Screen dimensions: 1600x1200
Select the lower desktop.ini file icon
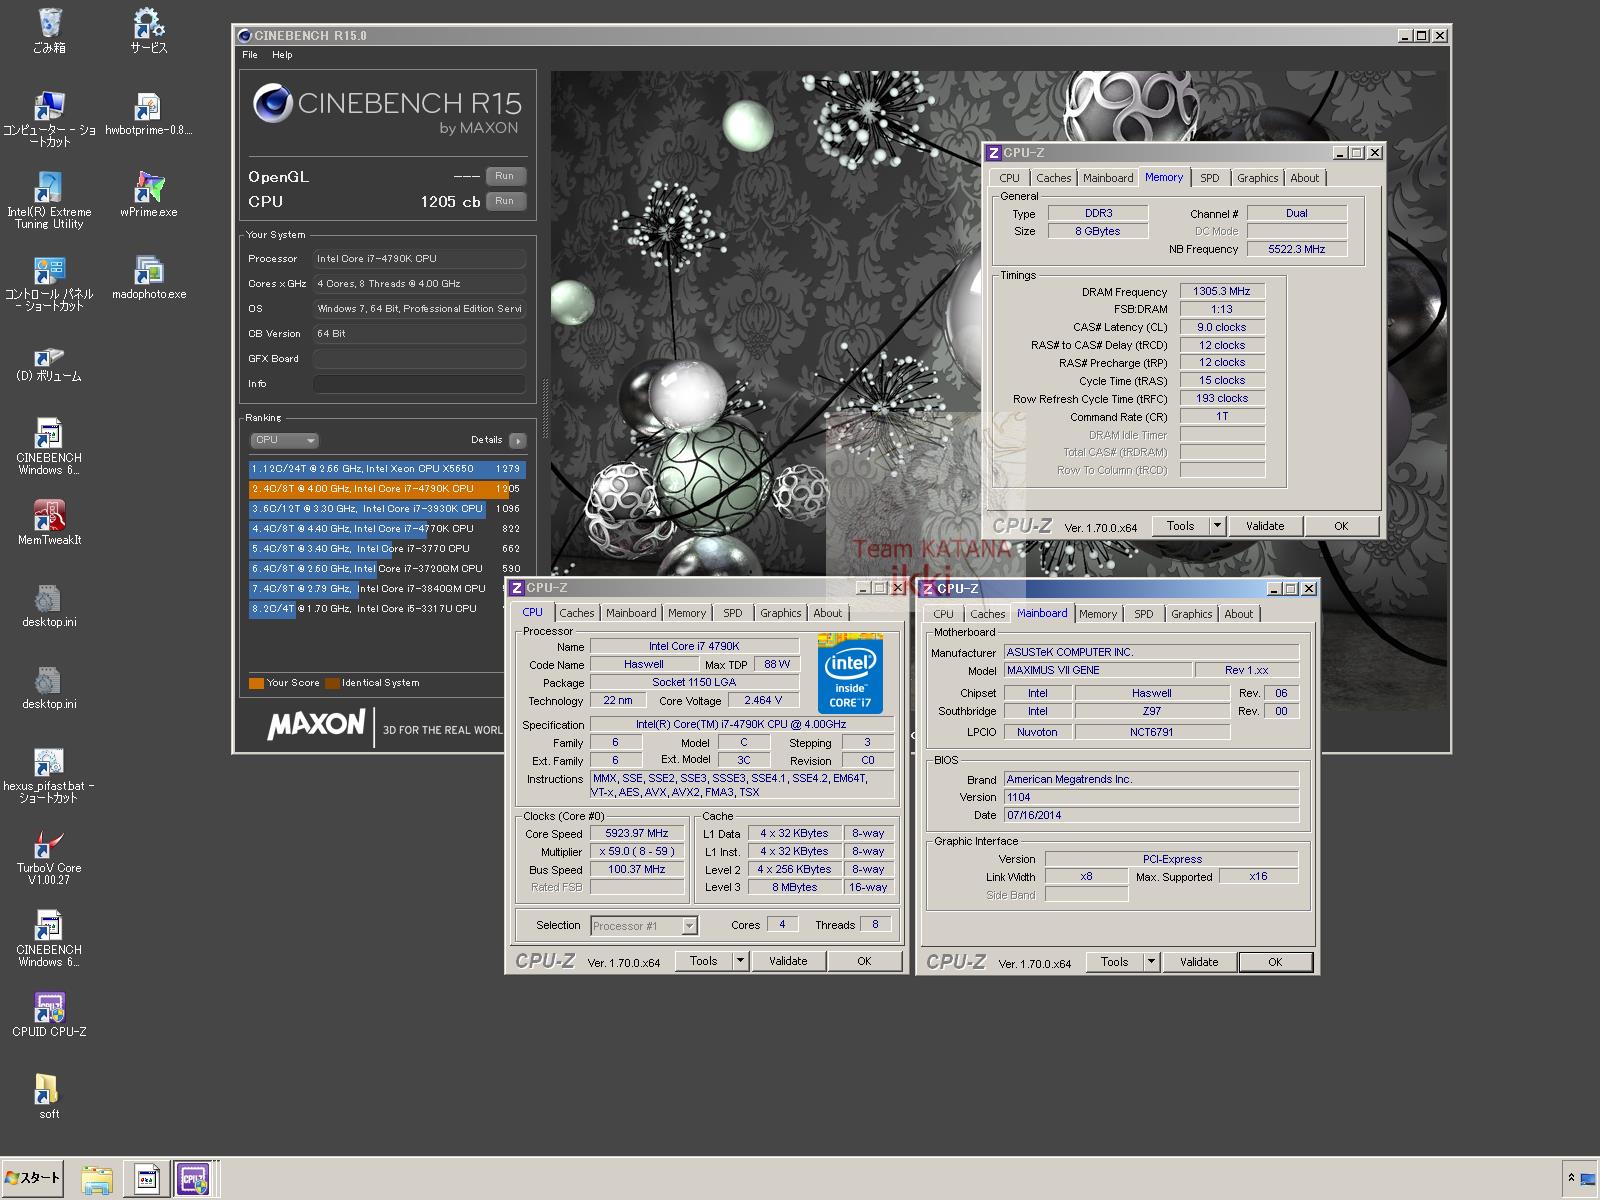point(48,686)
